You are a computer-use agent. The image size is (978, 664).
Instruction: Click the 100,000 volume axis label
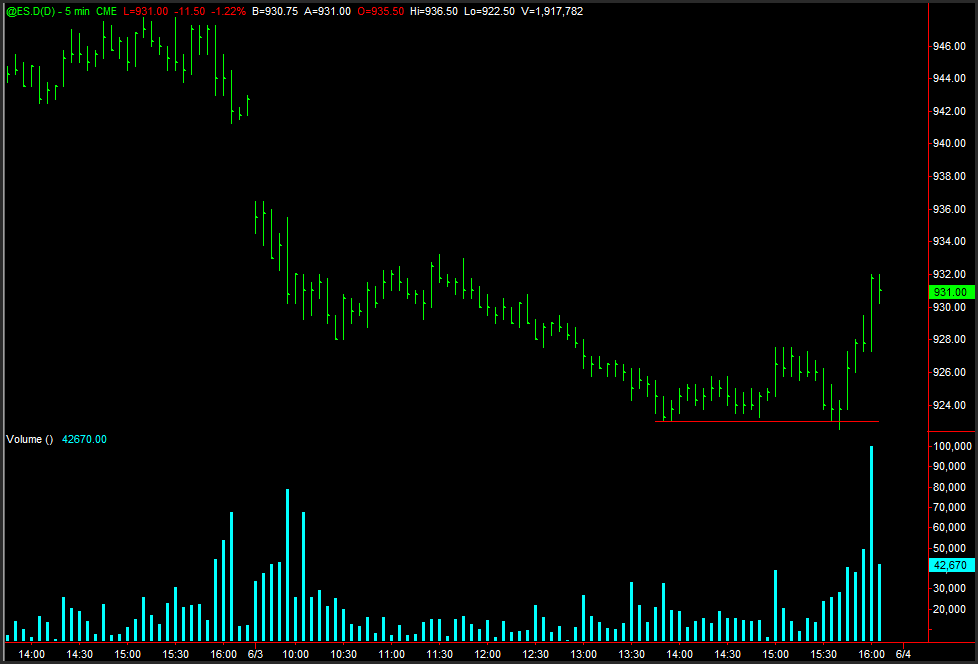[x=952, y=446]
